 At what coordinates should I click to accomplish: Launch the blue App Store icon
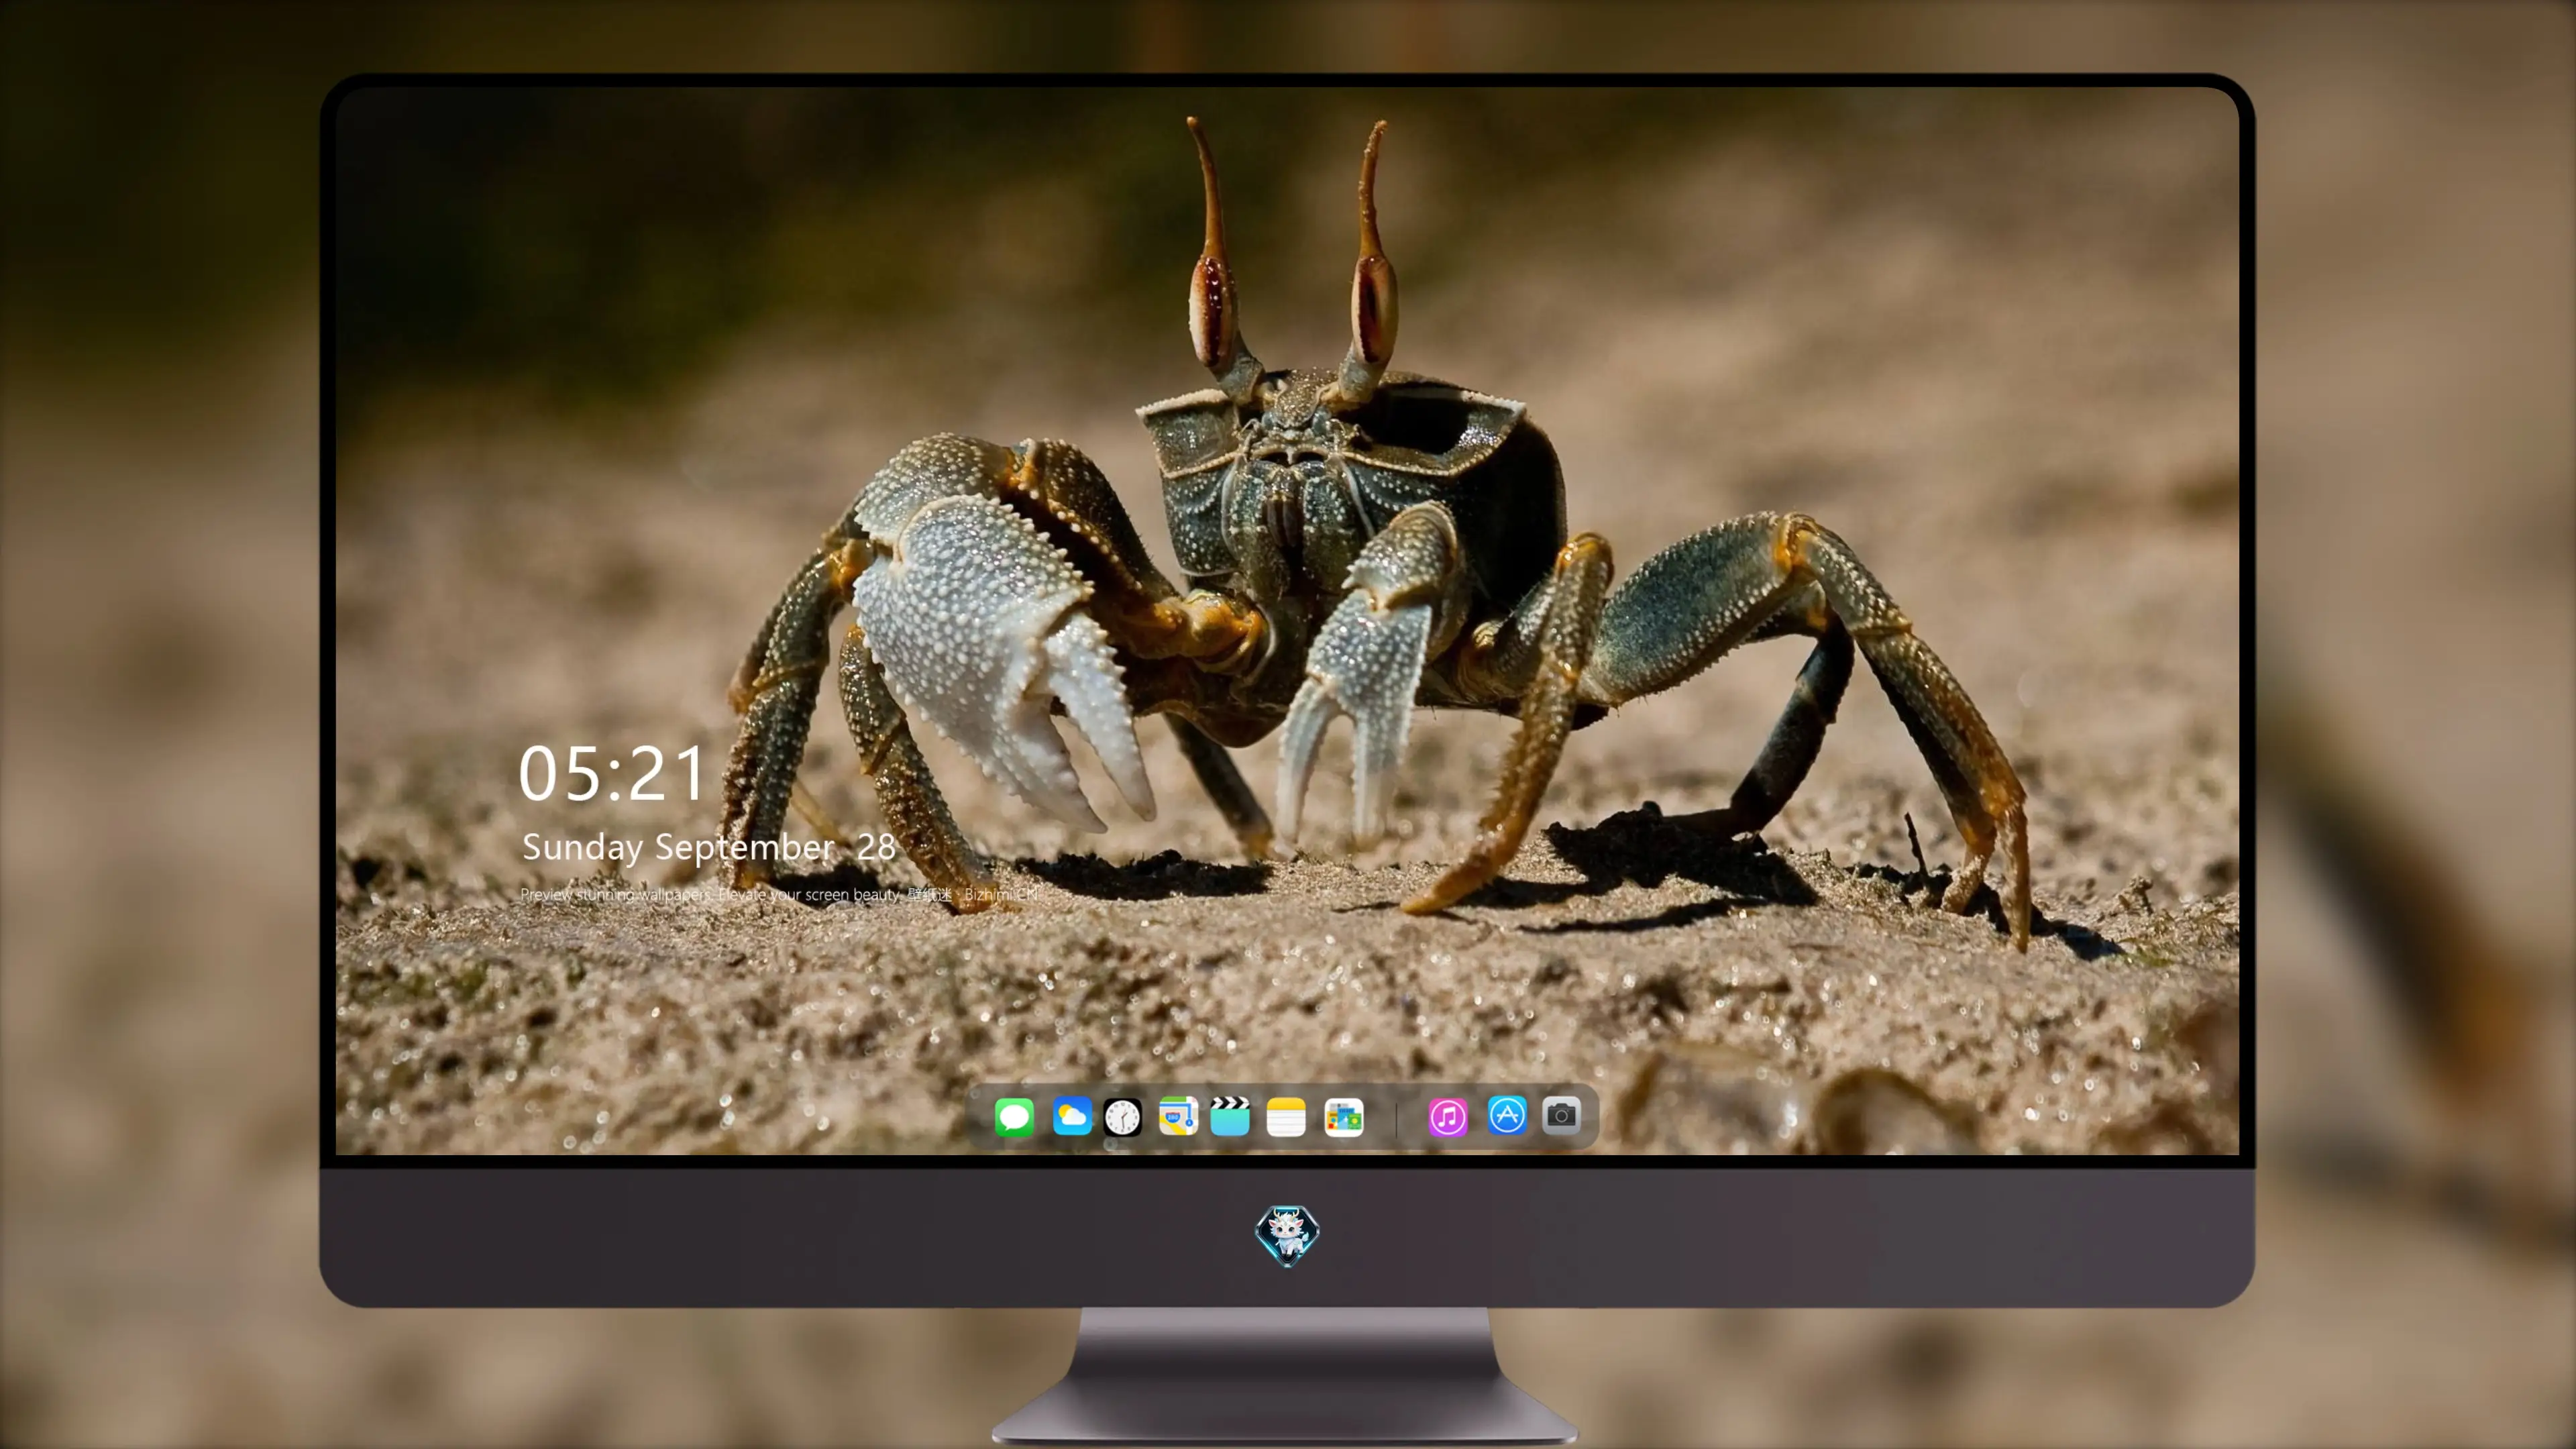tap(1507, 1115)
